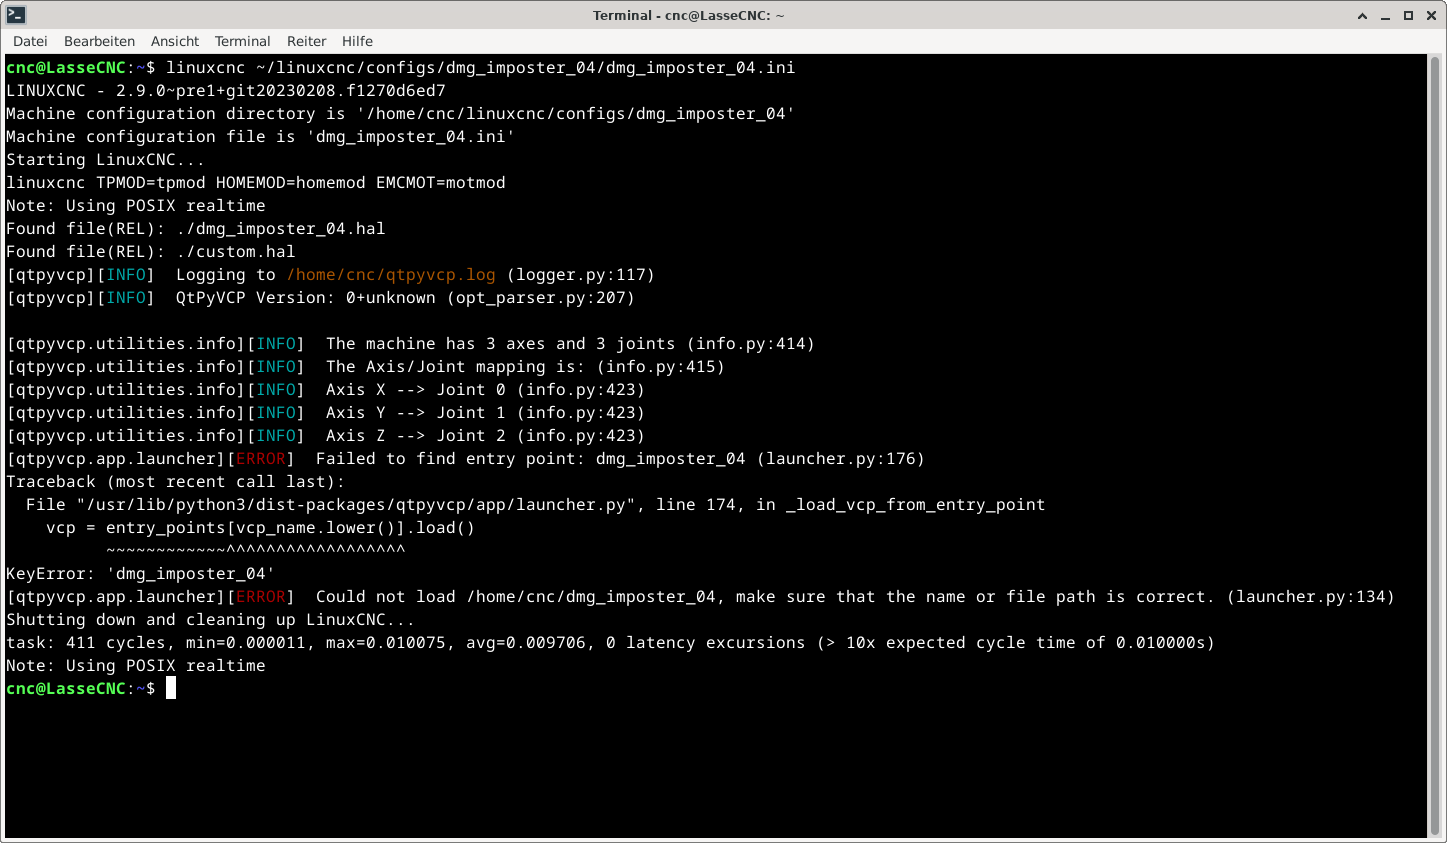
Task: Click the text "linuxcnc TPMOD=tpmod HOMEMOD=homemod EMCMOT=motmod"
Action: click(256, 183)
